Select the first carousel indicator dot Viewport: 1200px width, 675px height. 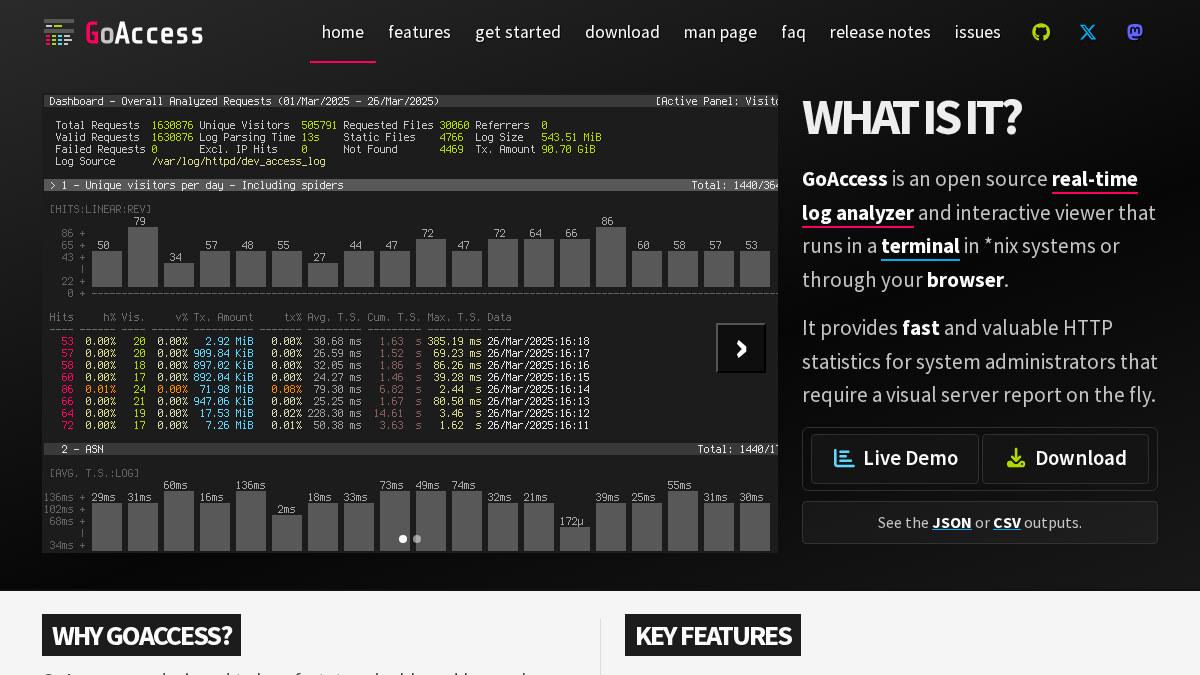point(403,539)
